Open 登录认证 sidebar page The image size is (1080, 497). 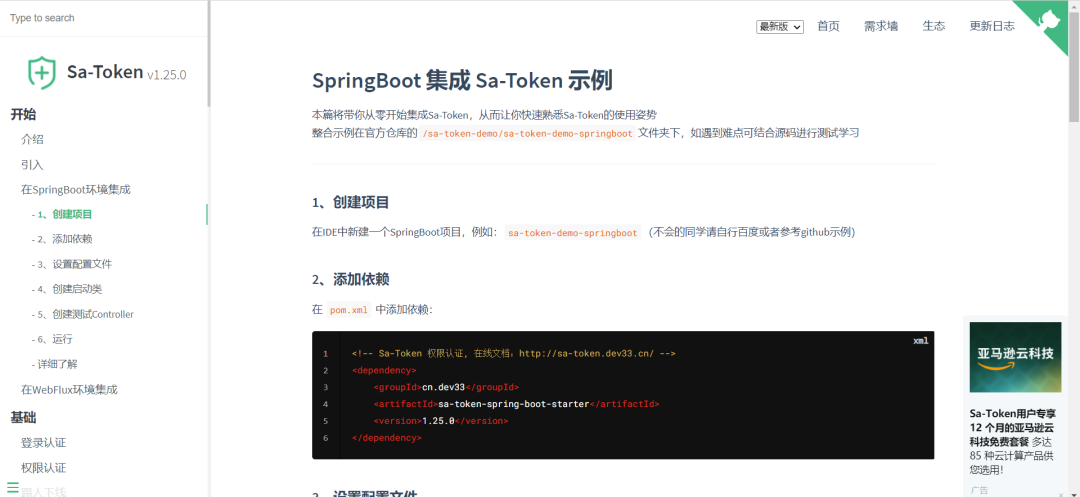(43, 443)
